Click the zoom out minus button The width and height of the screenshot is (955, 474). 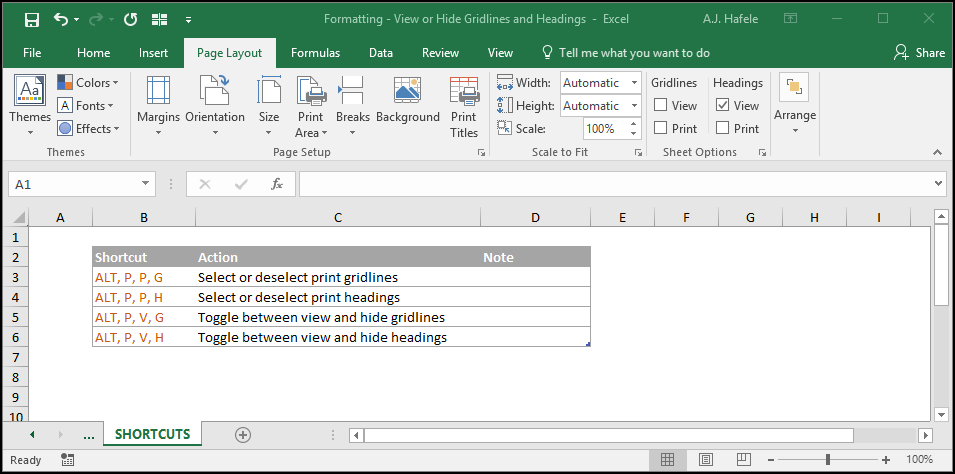(x=772, y=460)
